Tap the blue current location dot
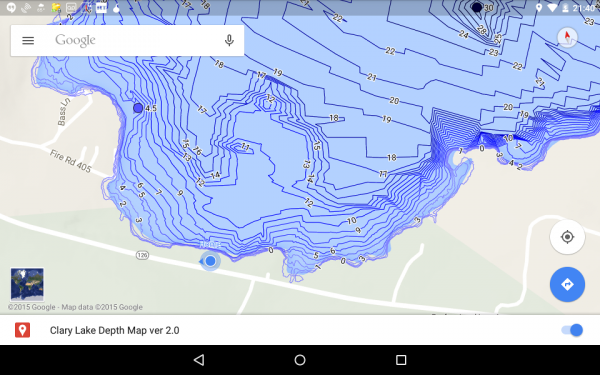Image resolution: width=600 pixels, height=375 pixels. point(210,261)
